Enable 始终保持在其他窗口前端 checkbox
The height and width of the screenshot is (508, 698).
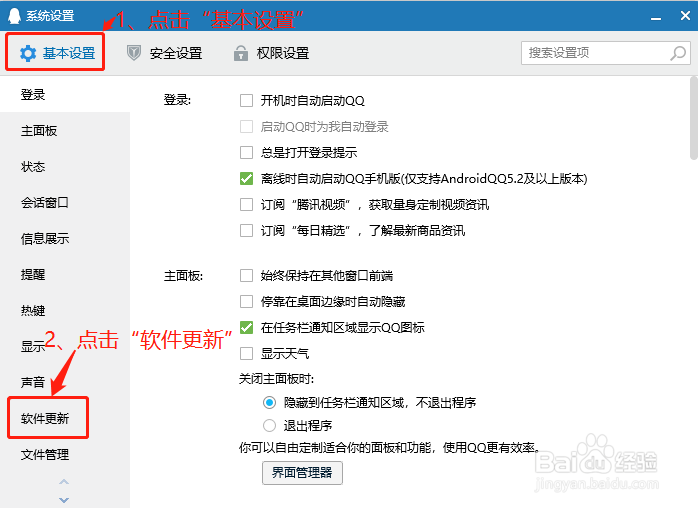pyautogui.click(x=246, y=276)
